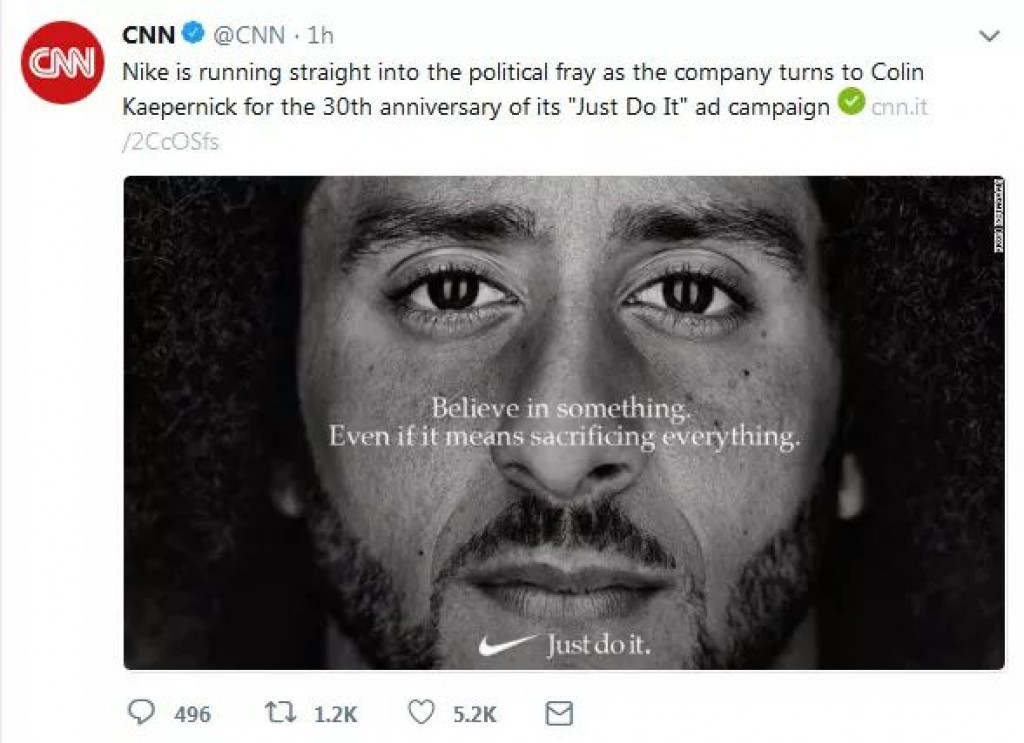Screen dimensions: 1024x743
Task: Click the 1.2K retweet count
Action: [x=336, y=714]
